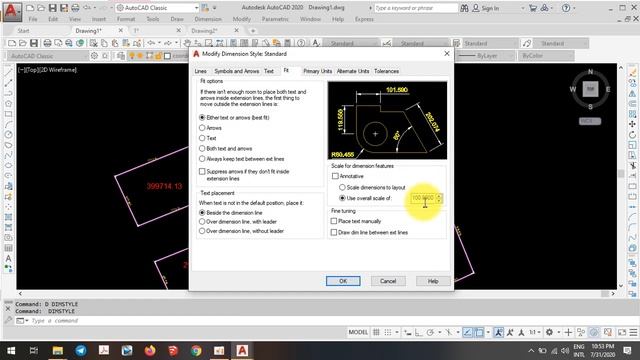Toggle snap mode dots icon in status bar
This screenshot has width=640, height=360.
coord(388,332)
